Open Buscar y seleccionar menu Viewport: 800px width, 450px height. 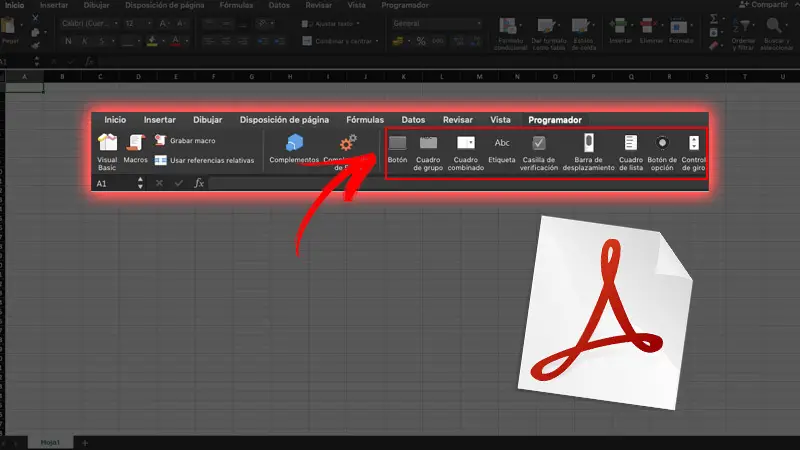click(777, 34)
